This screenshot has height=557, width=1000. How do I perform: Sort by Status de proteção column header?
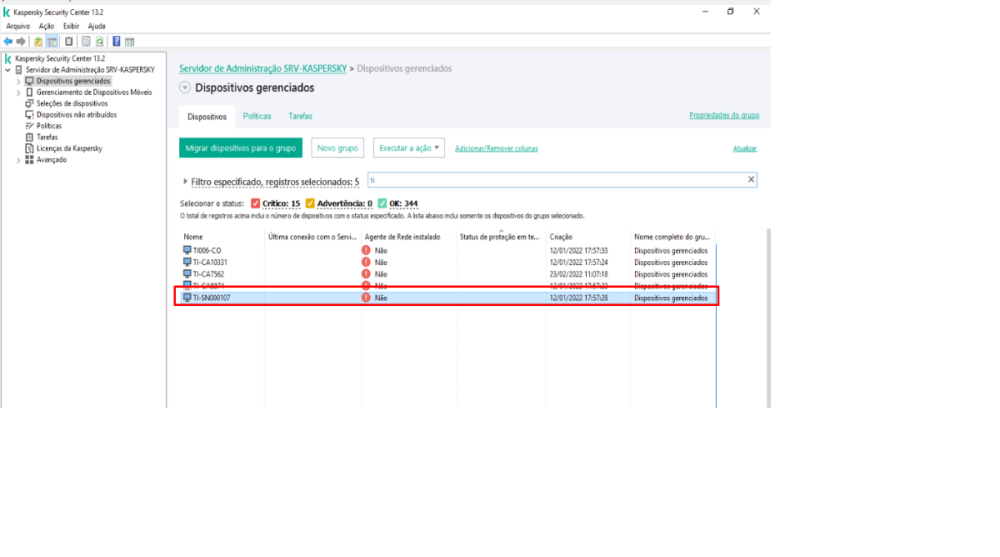[501, 237]
